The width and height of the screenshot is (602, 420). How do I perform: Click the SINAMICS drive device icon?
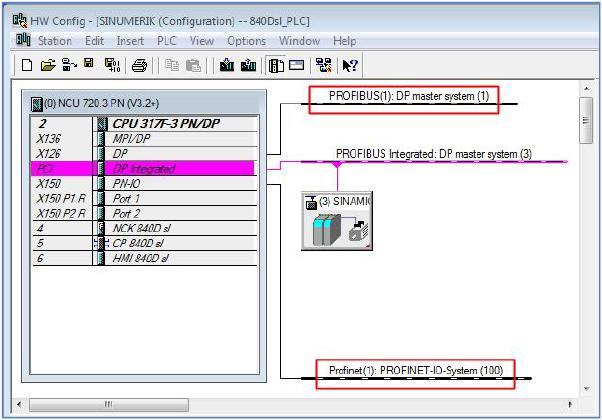[337, 230]
